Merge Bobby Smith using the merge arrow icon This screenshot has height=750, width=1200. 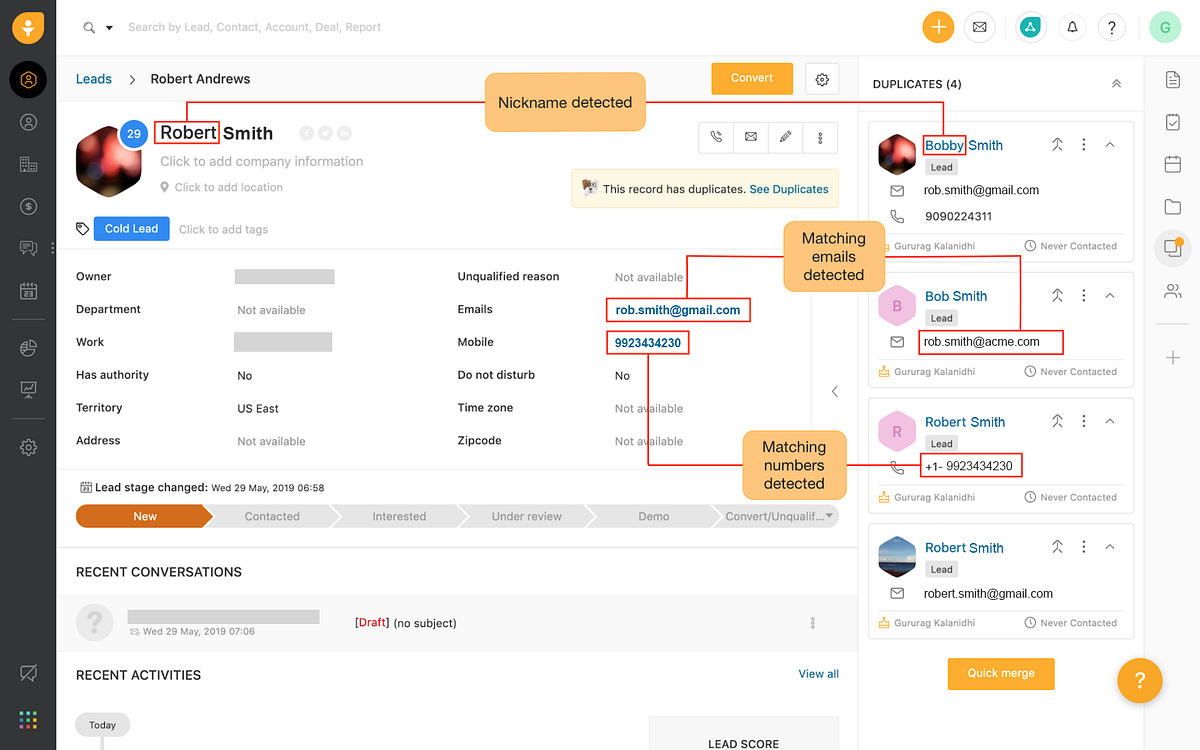click(1057, 144)
